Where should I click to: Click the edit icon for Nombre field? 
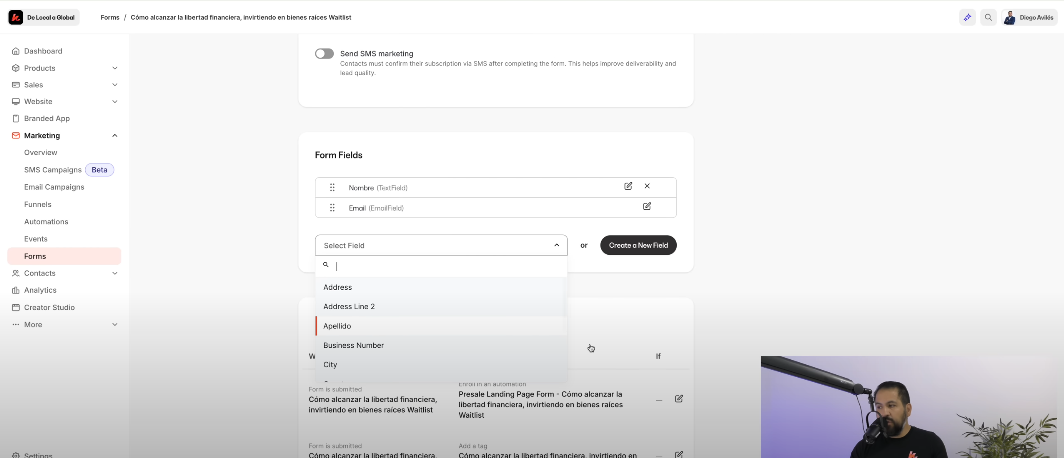628,186
